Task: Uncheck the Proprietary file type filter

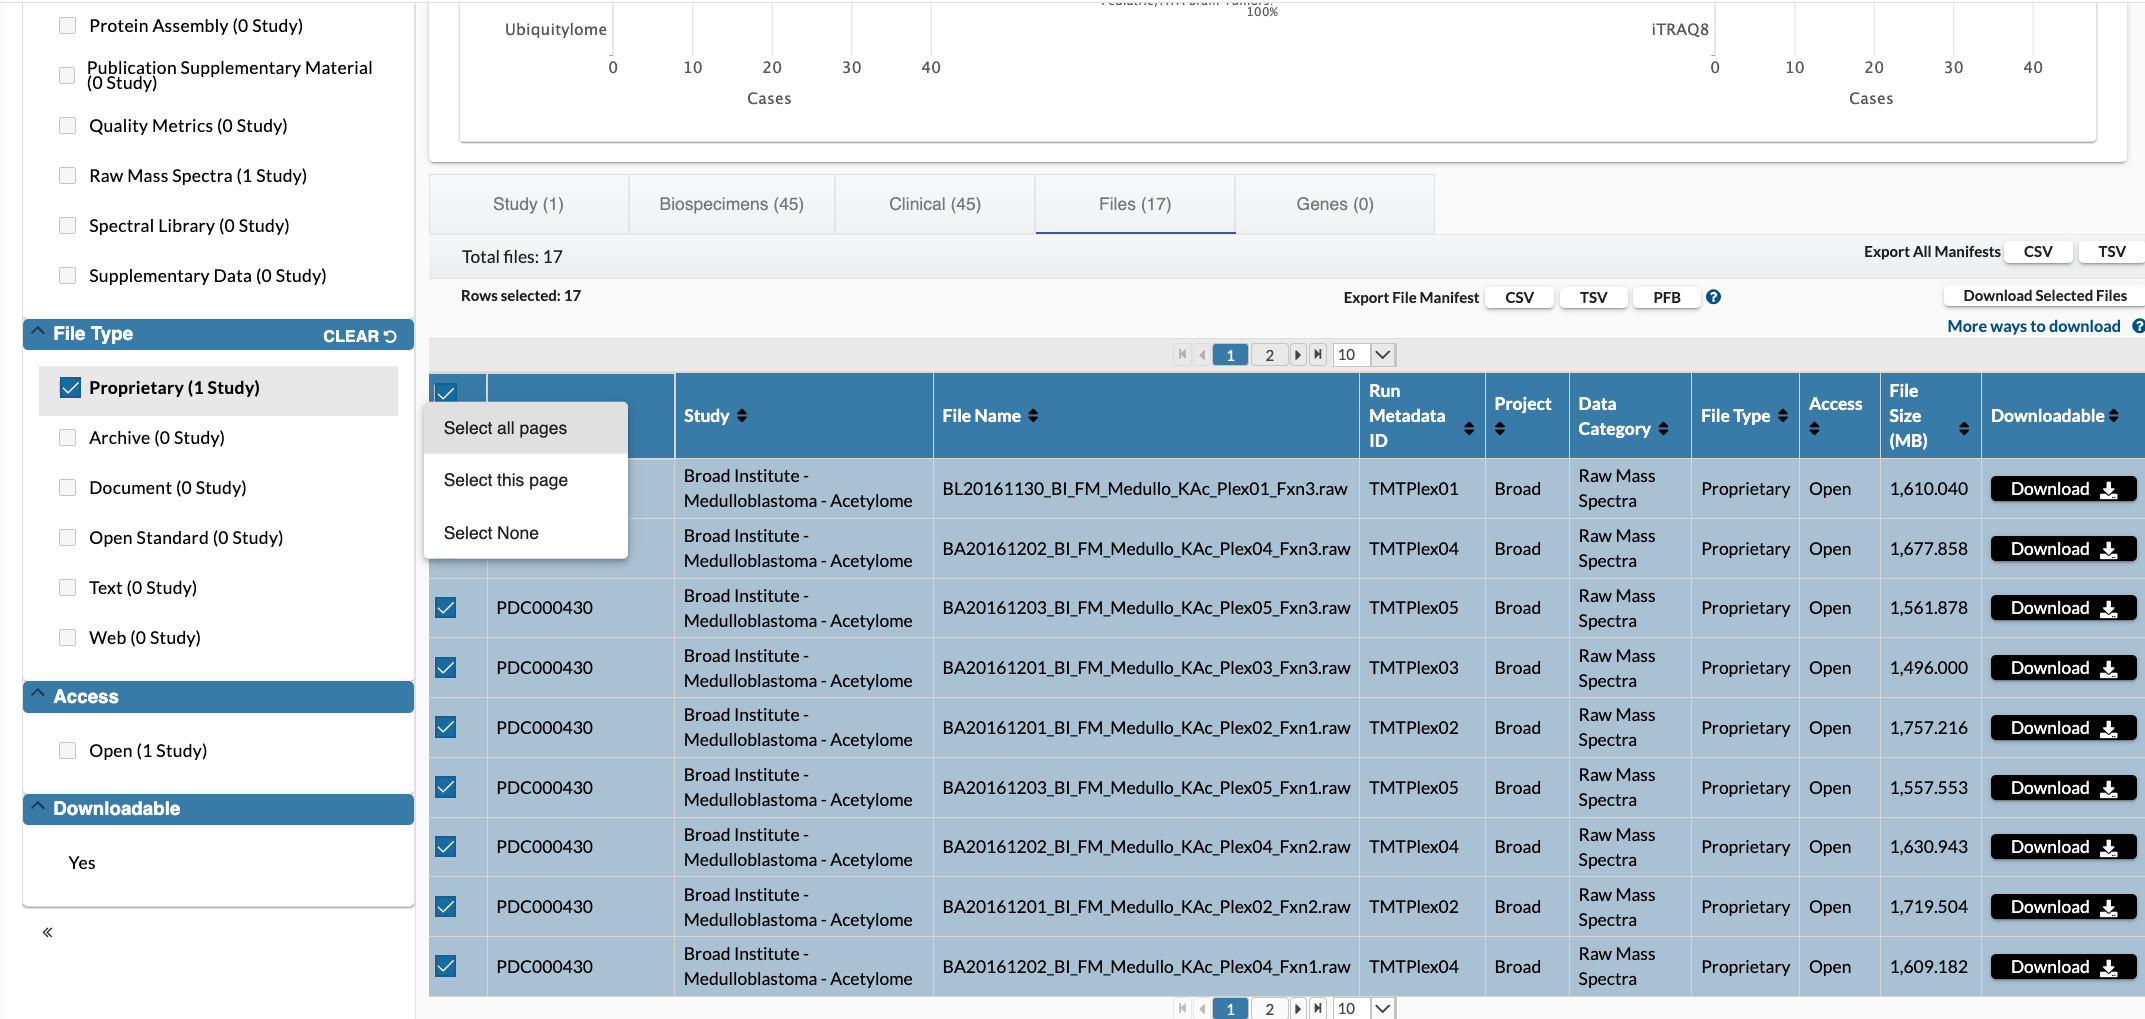Action: click(x=70, y=388)
